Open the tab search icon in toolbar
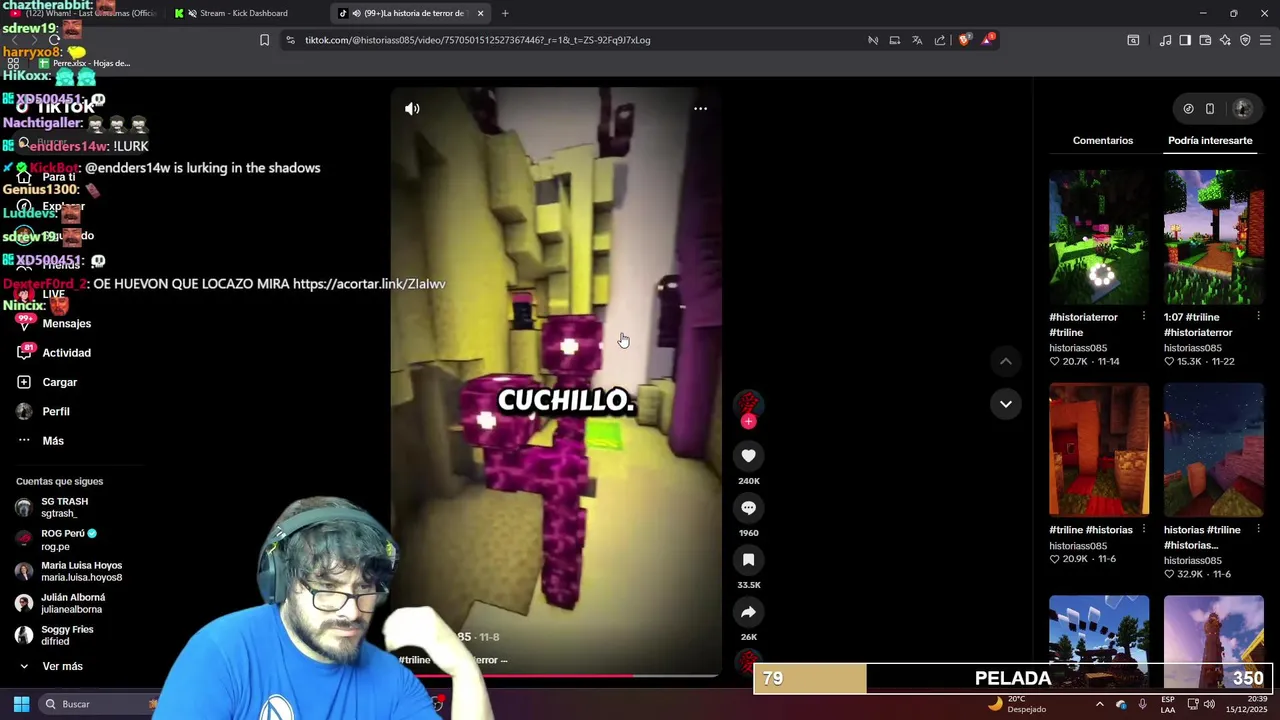1280x720 pixels. click(x=1133, y=40)
